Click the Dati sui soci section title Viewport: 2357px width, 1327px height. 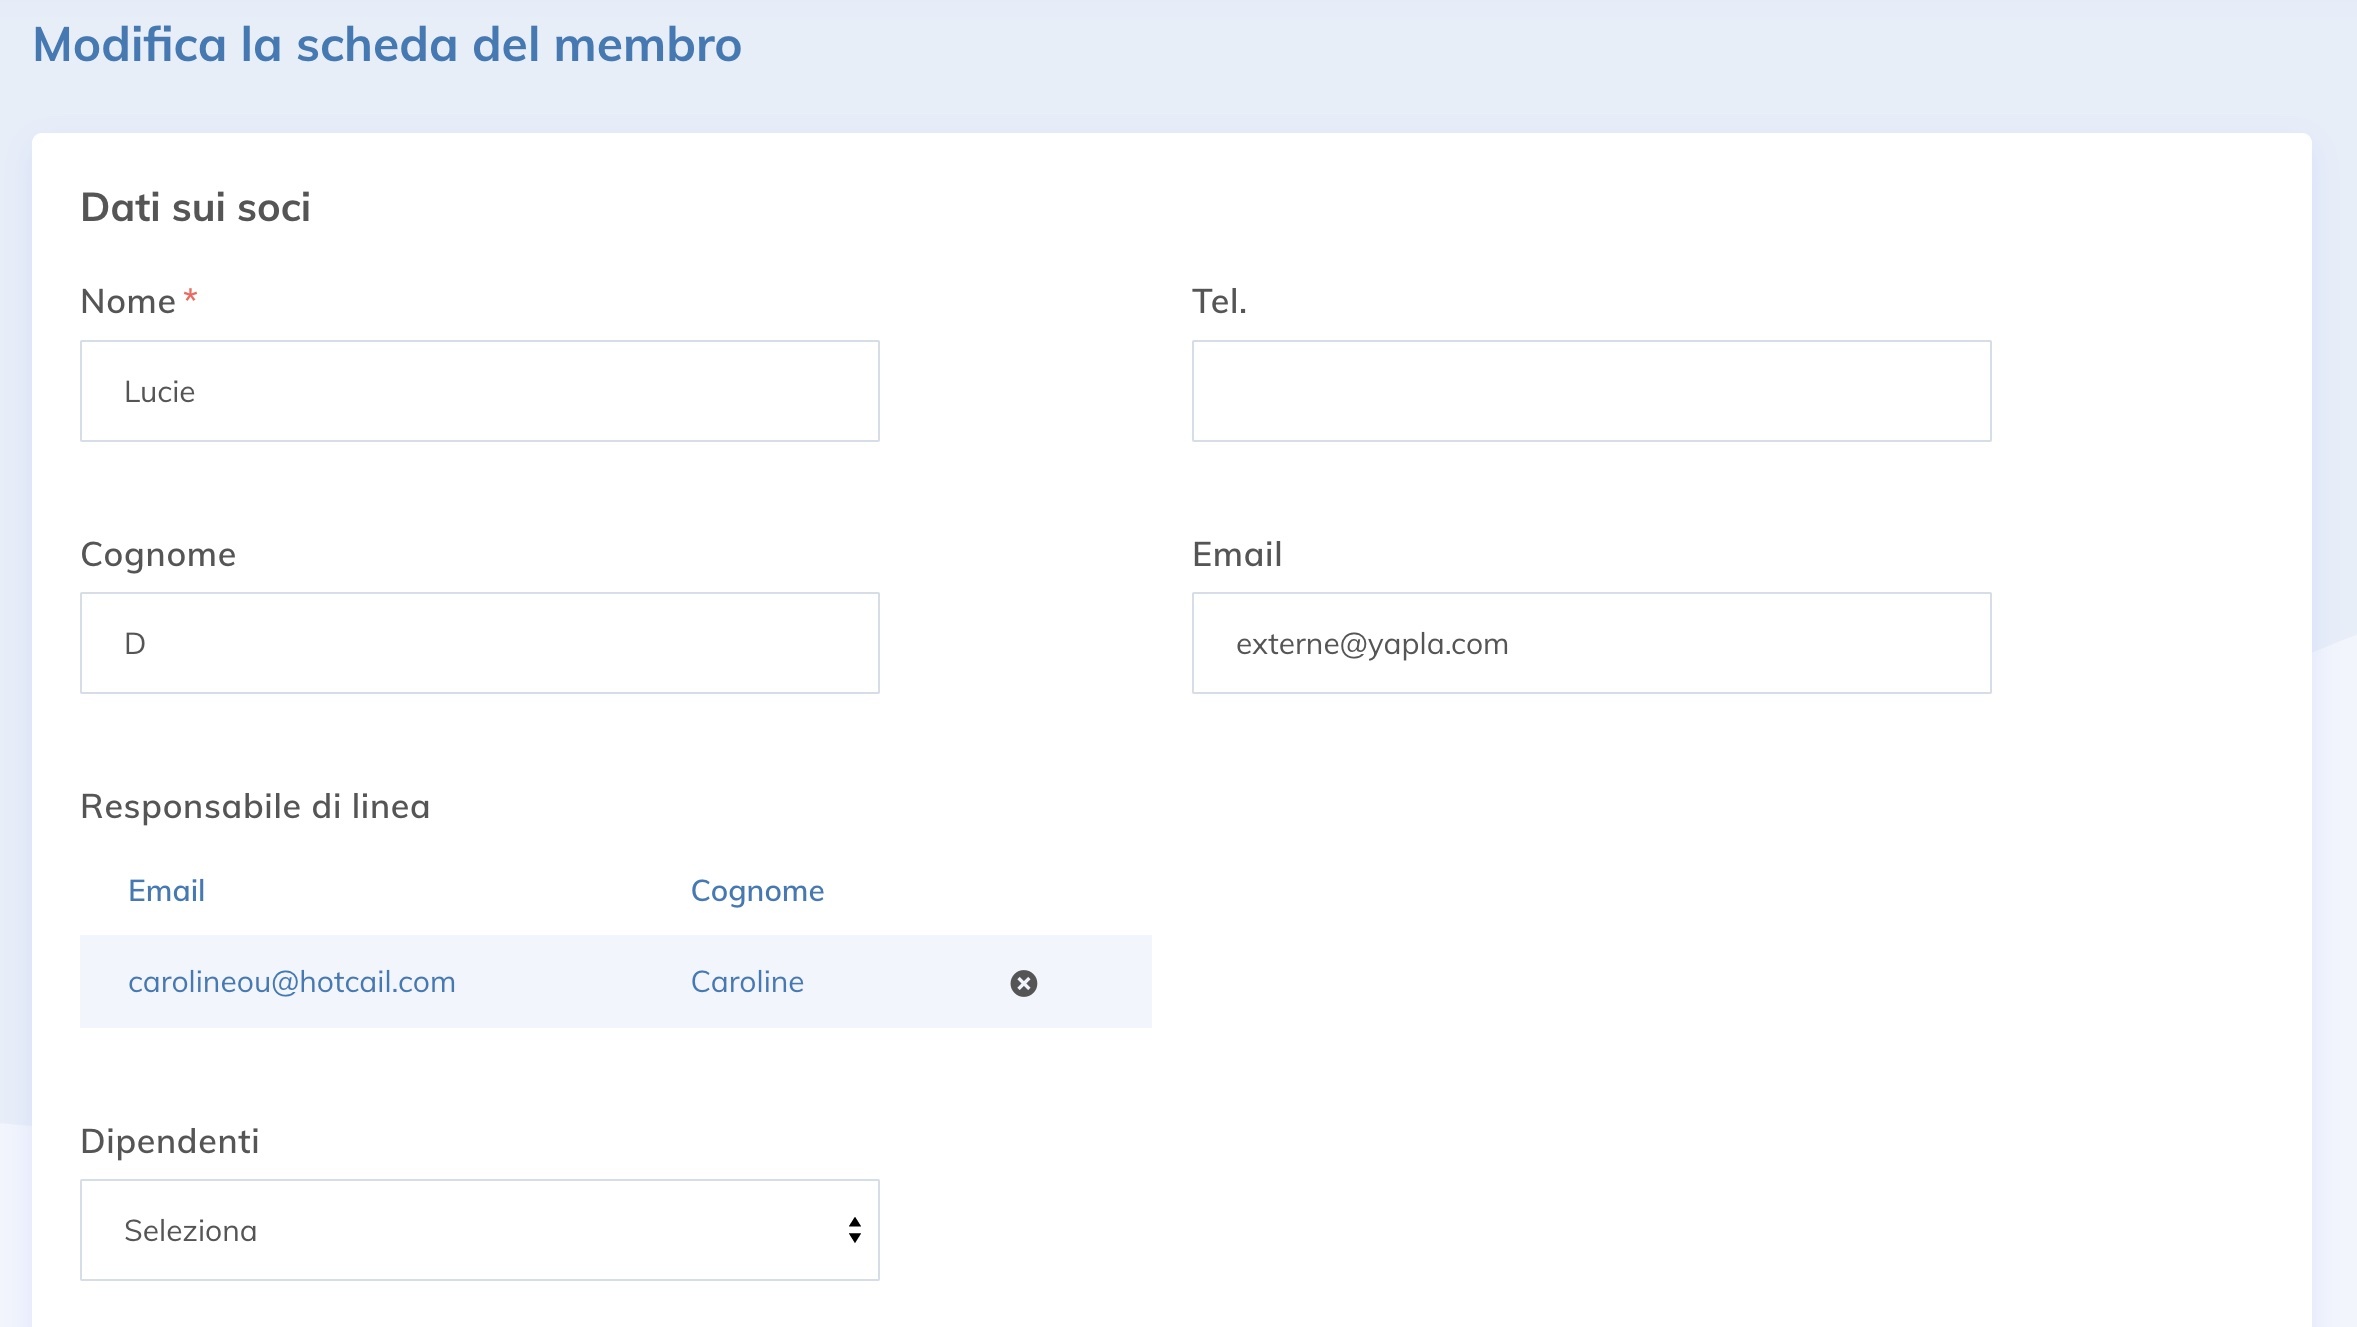point(195,207)
